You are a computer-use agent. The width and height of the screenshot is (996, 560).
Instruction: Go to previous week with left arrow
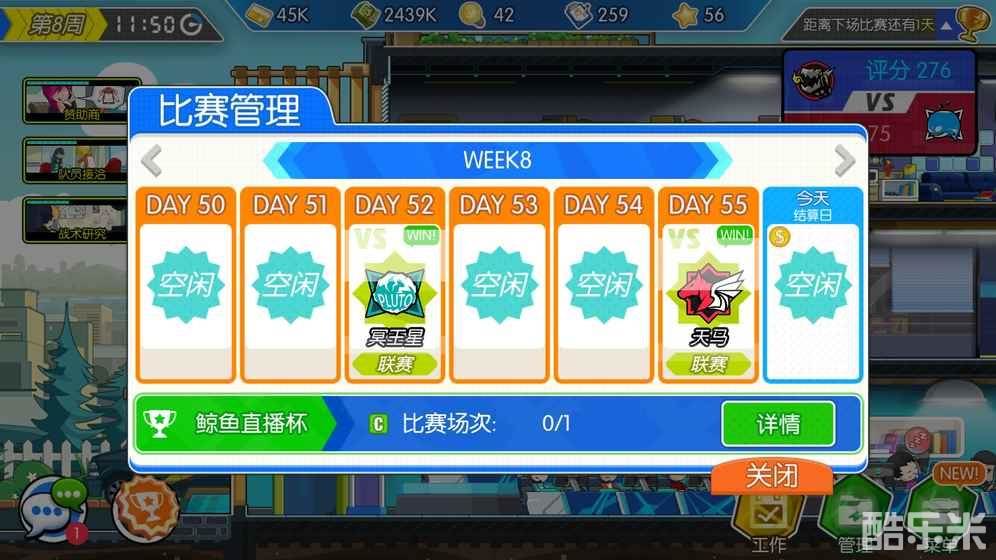tap(152, 161)
